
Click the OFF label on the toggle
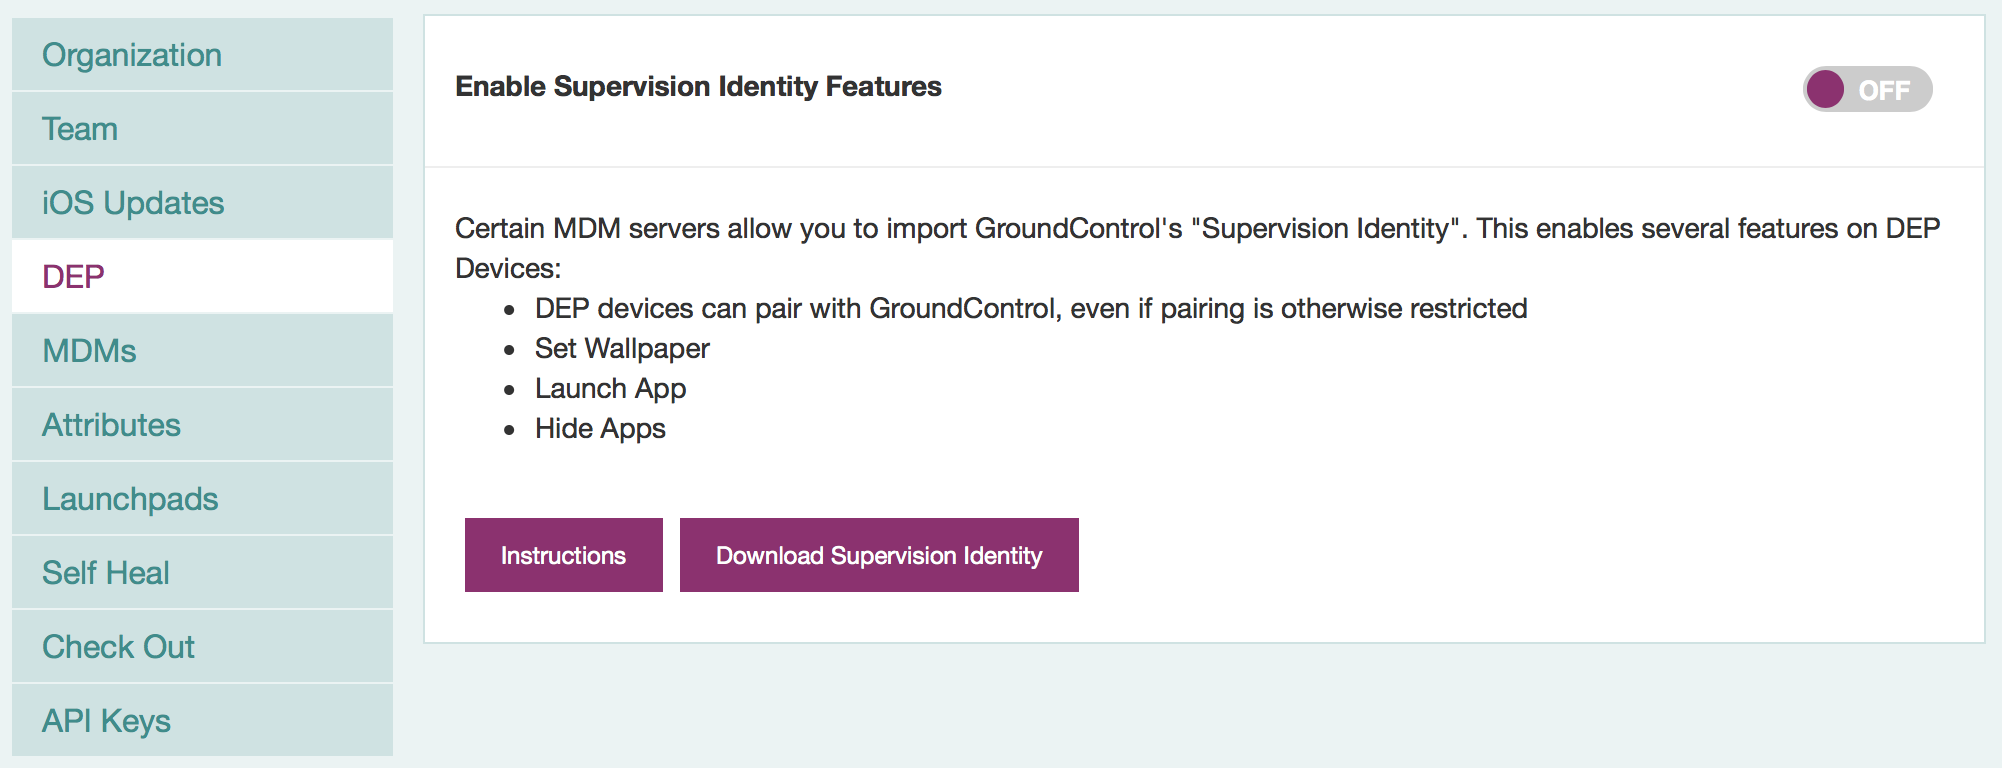1884,90
